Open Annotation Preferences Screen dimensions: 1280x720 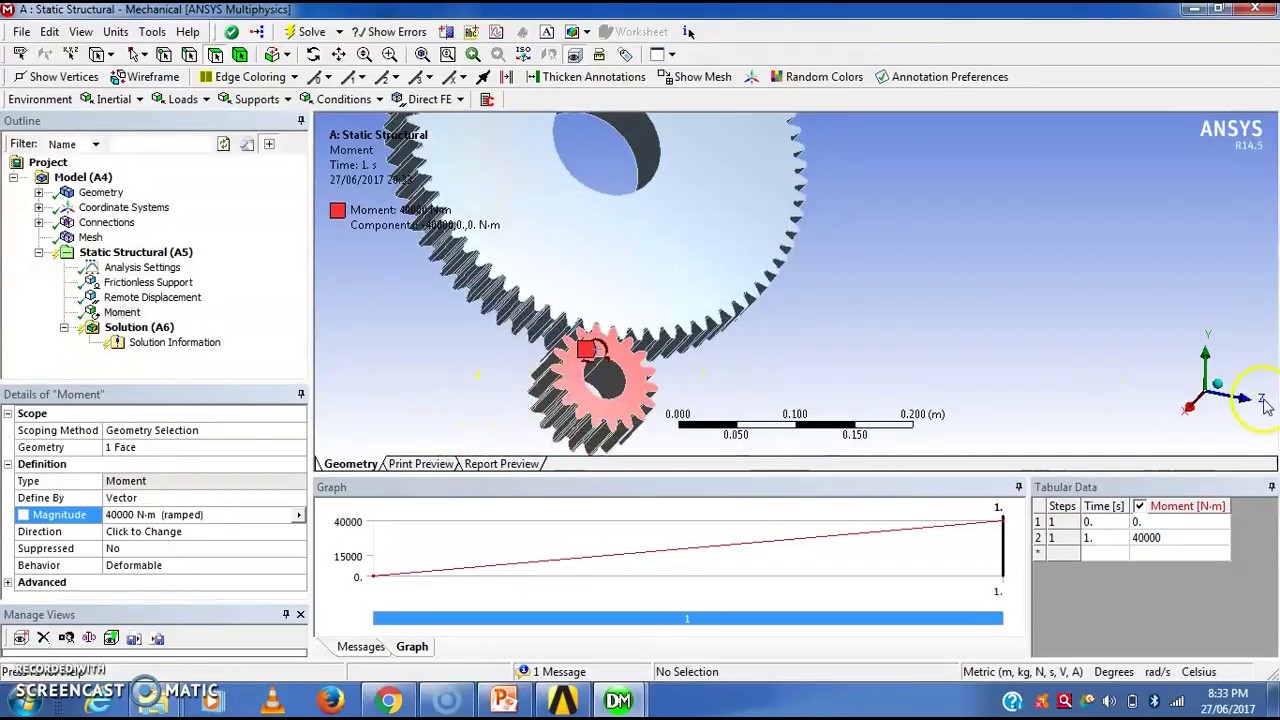(x=941, y=77)
